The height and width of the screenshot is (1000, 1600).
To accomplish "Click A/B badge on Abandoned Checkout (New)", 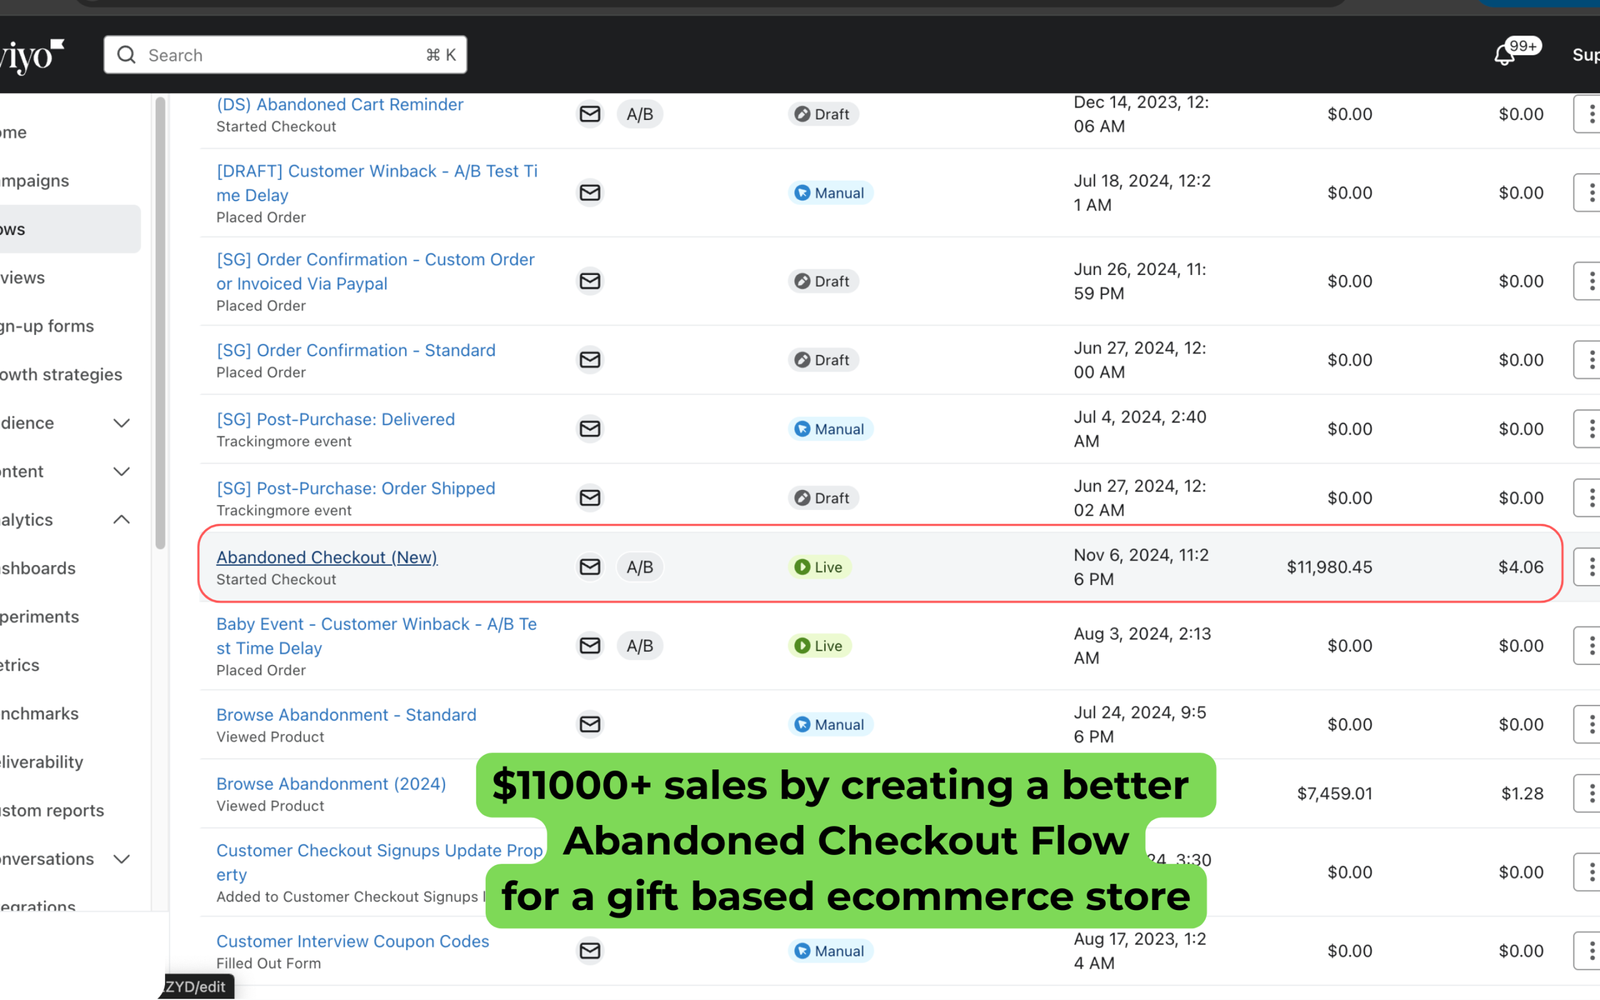I will 639,567.
